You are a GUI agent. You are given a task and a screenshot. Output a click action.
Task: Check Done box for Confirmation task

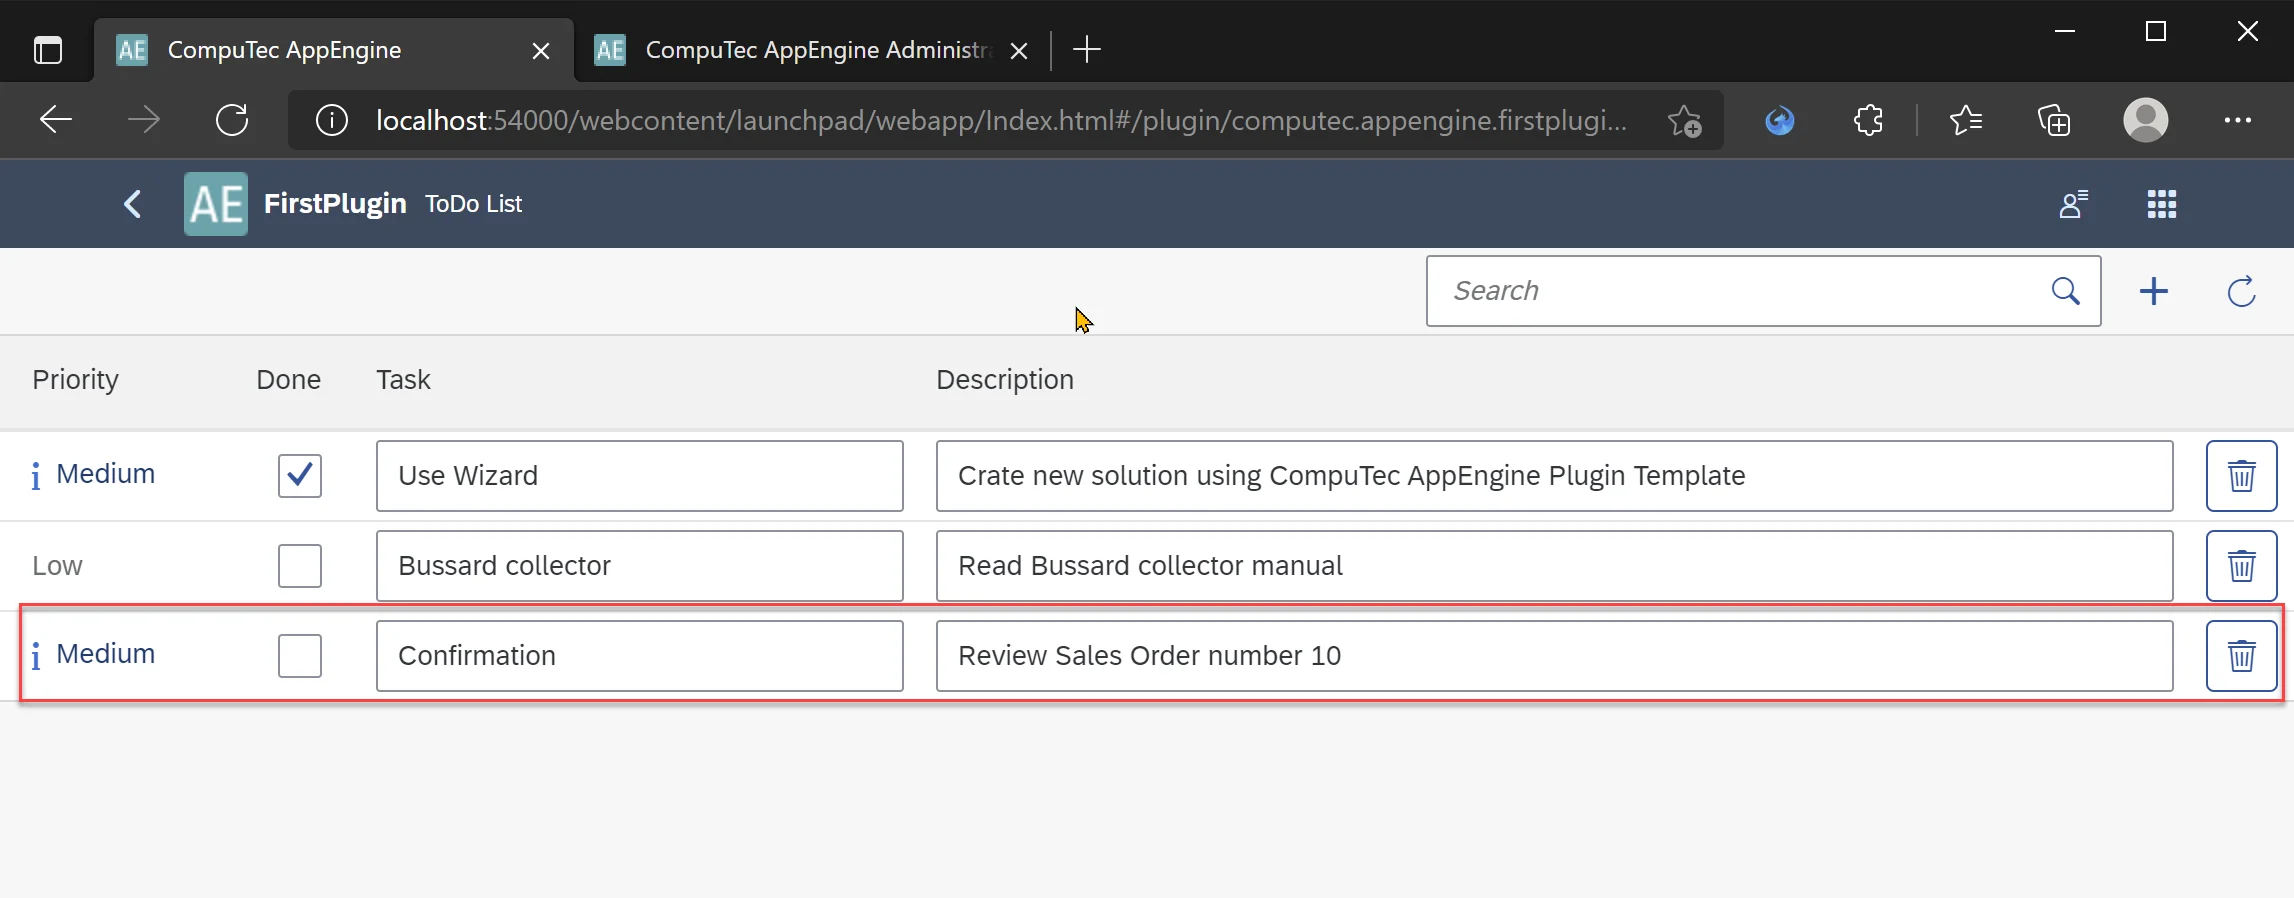click(x=300, y=656)
